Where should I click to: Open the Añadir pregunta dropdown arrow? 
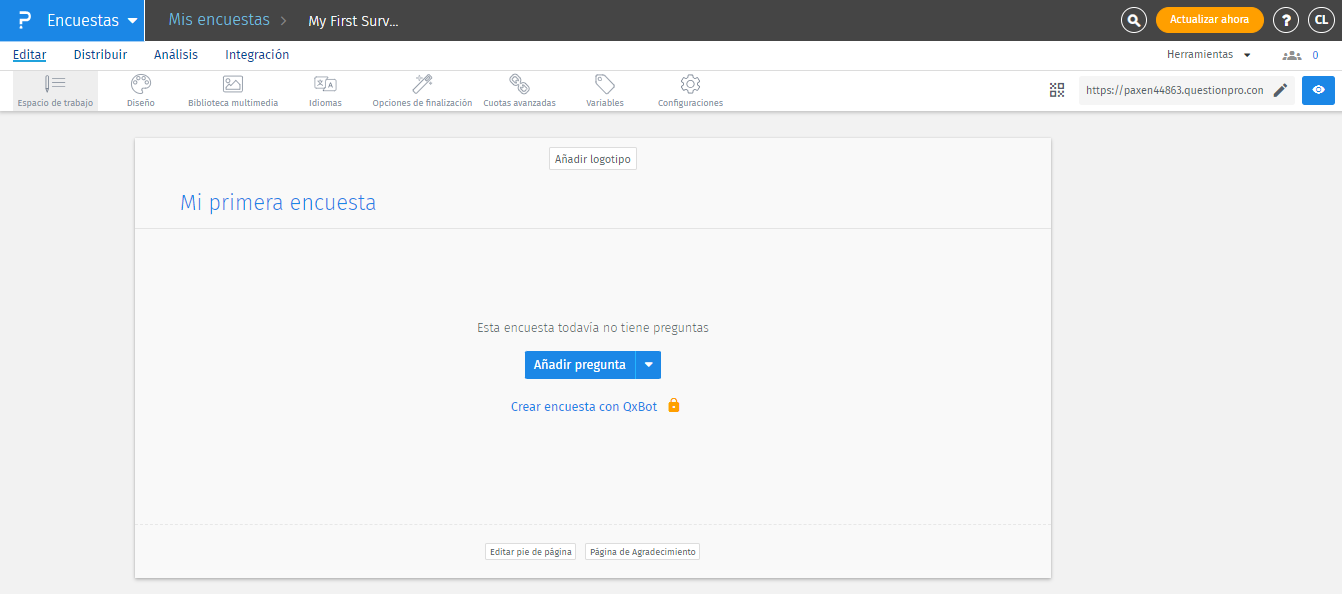point(648,364)
